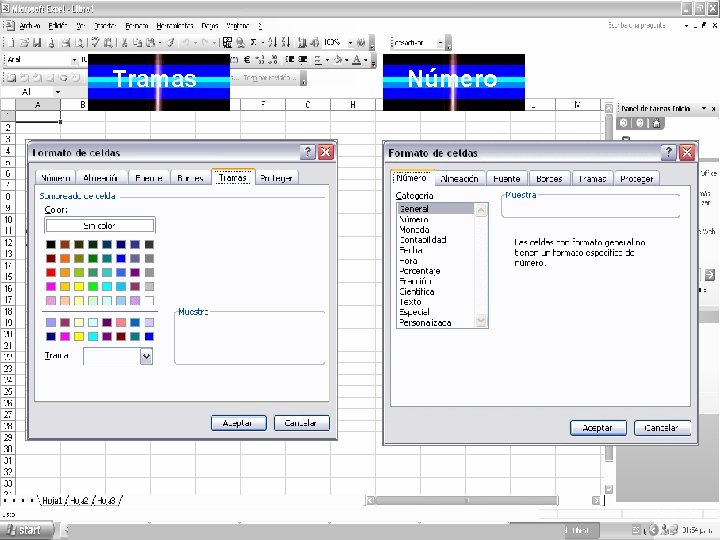The height and width of the screenshot is (540, 720).
Task: Switch to Fuente tab in Categoría dialog
Action: tap(506, 179)
